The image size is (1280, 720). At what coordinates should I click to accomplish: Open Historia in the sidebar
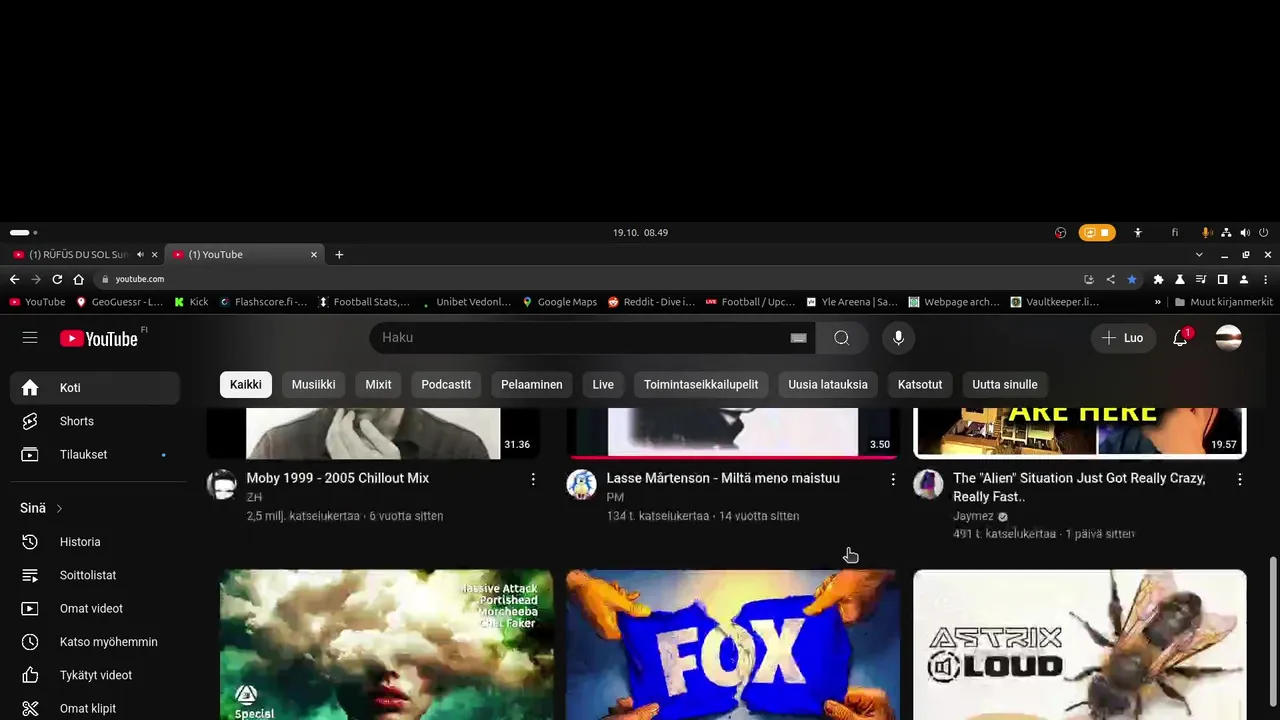[95, 542]
